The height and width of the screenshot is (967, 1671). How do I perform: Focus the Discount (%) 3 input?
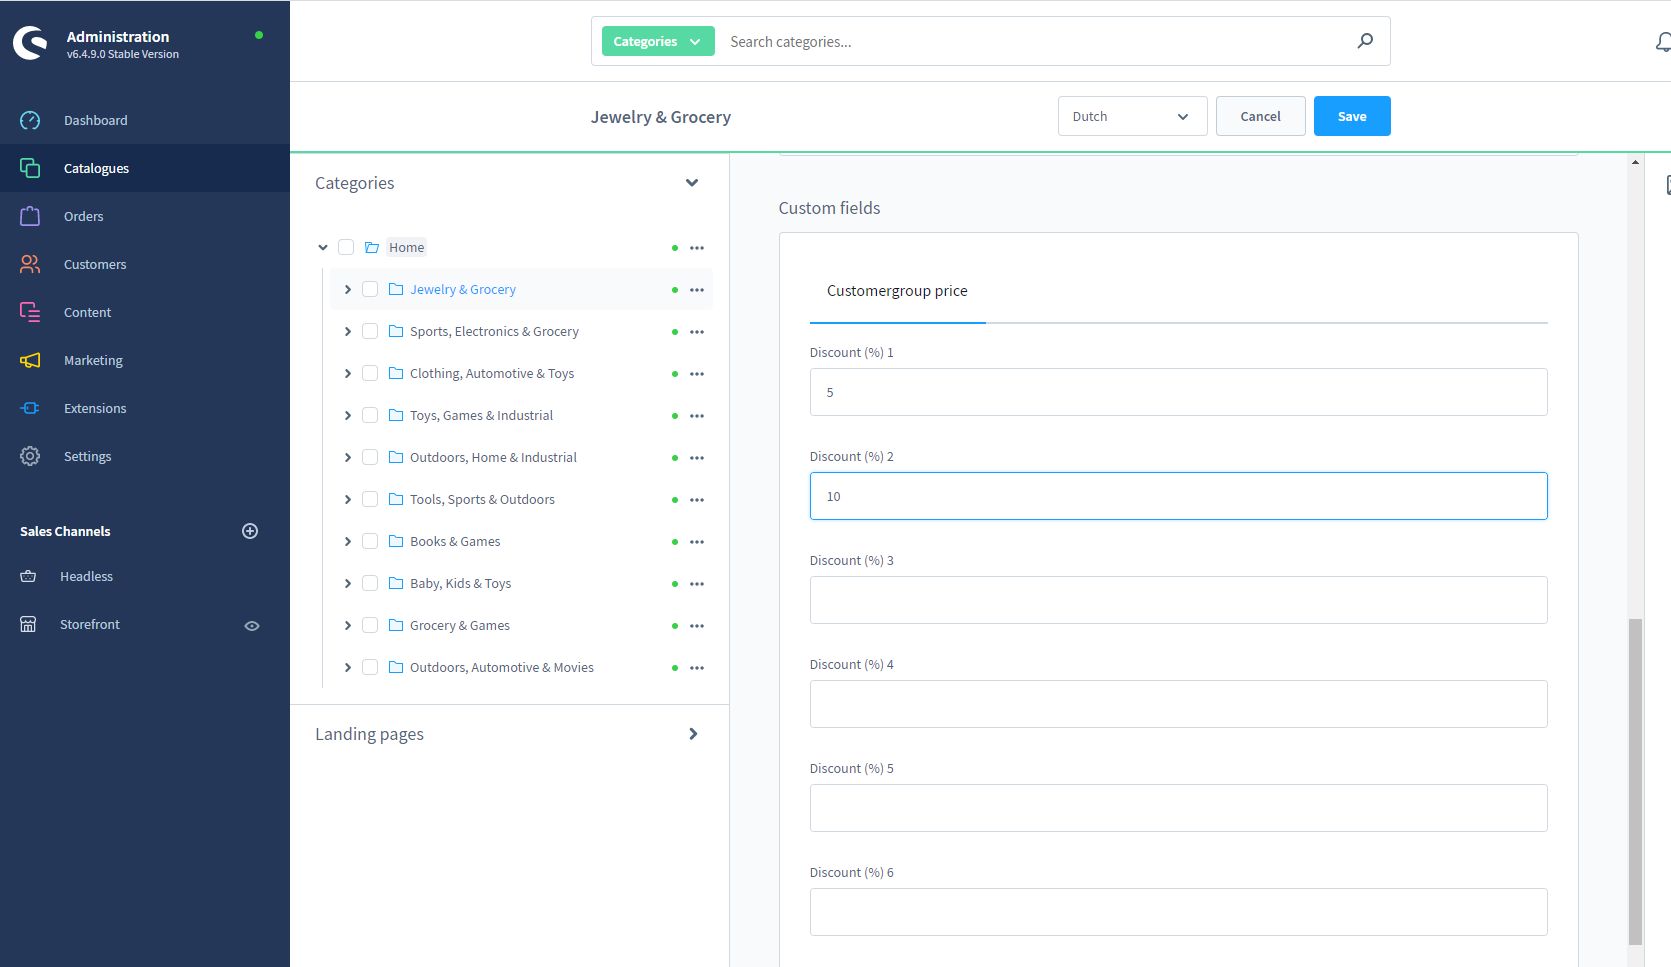1178,600
